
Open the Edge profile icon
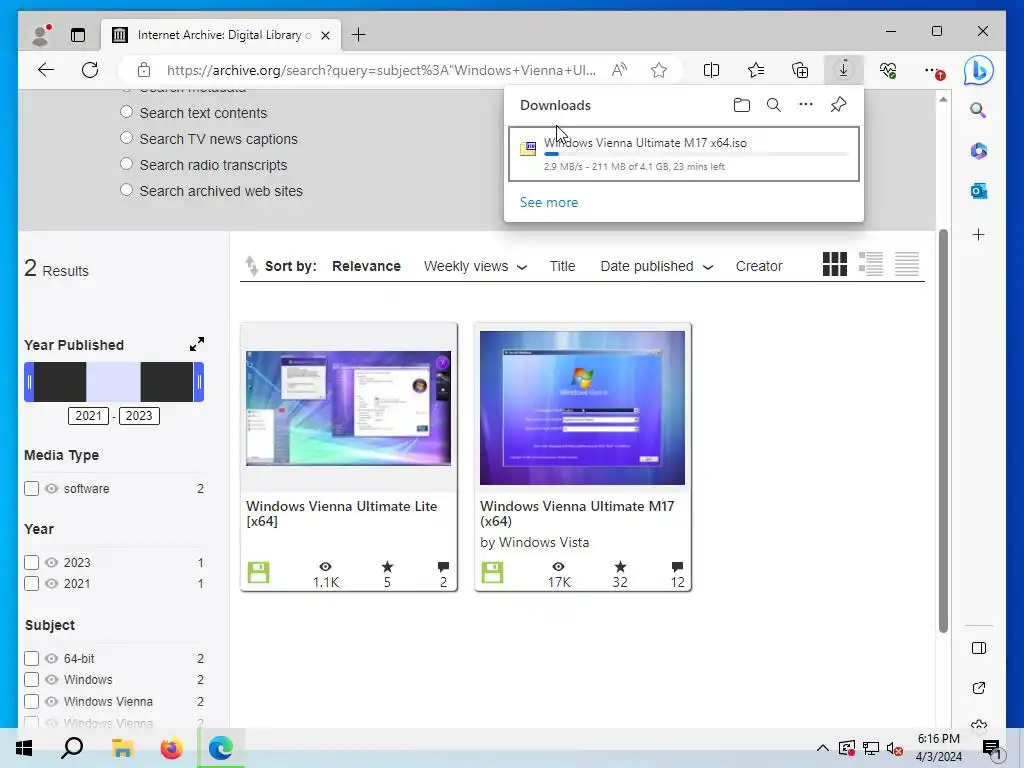(x=41, y=35)
